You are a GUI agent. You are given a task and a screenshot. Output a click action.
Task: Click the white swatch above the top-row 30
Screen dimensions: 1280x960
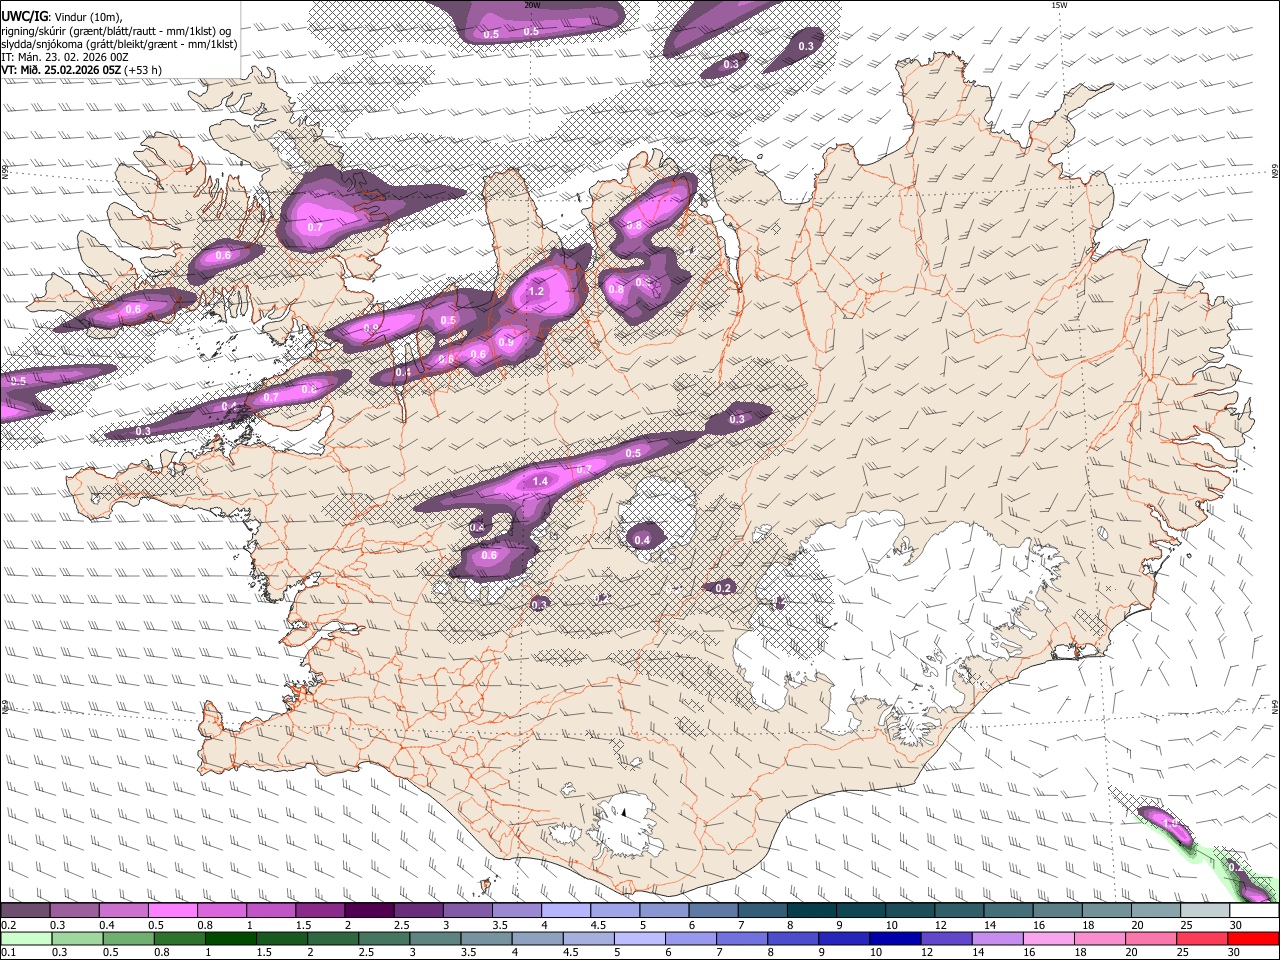pyautogui.click(x=1255, y=911)
